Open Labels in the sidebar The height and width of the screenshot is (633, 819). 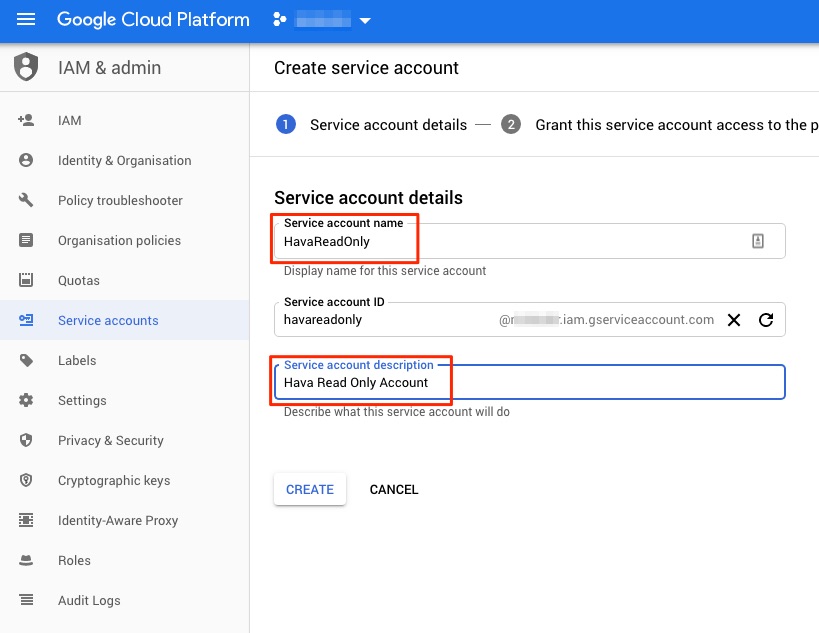point(124,360)
